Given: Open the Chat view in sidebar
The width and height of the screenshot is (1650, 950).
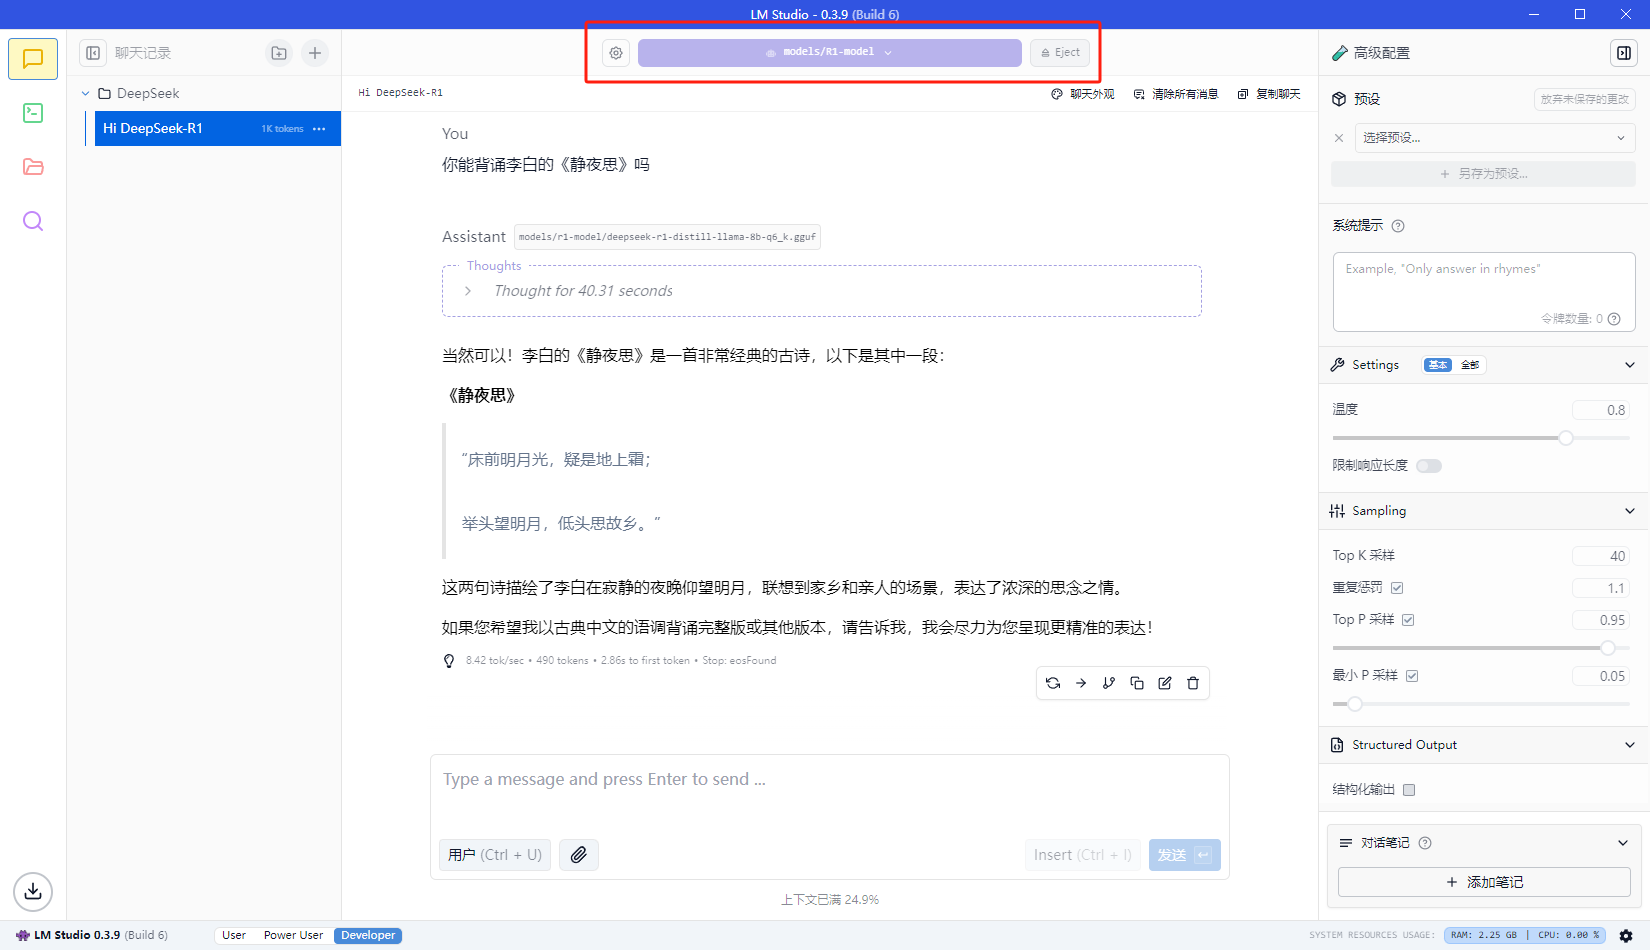Looking at the screenshot, I should pyautogui.click(x=33, y=59).
